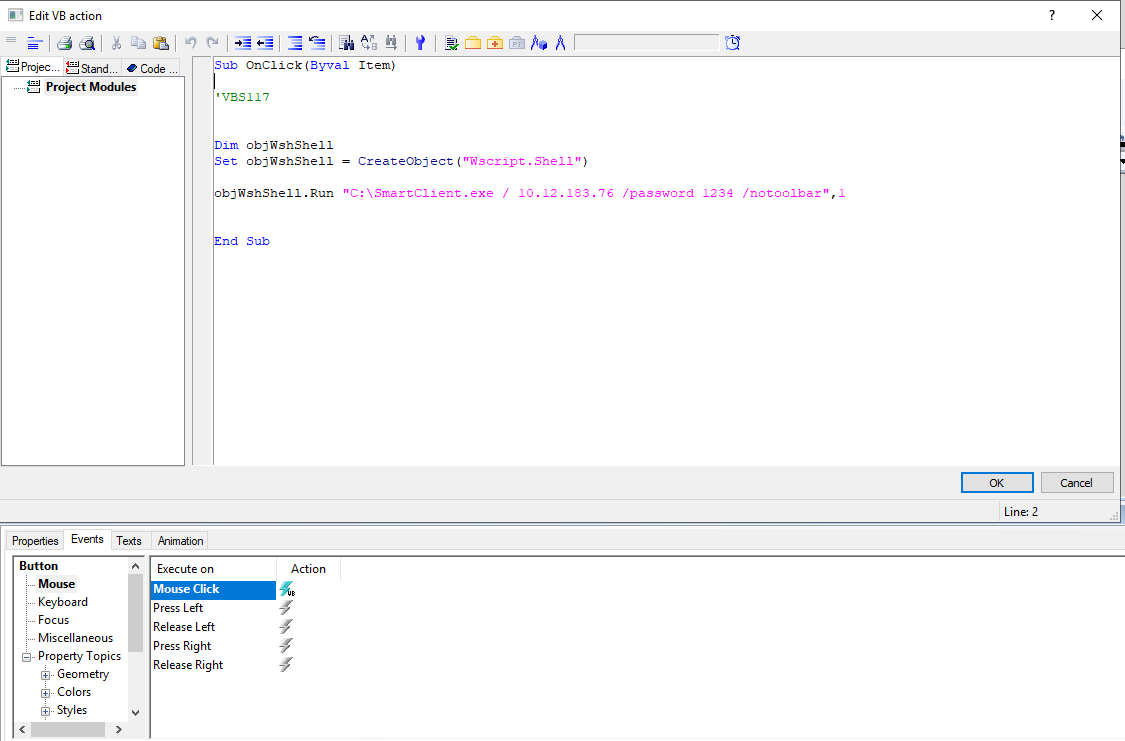Click the Execute on column header
1125x741 pixels.
click(x=214, y=569)
